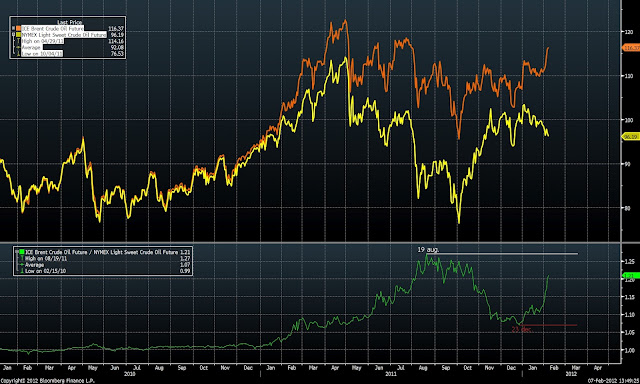Click the 96.19 value in the legend
The height and width of the screenshot is (384, 640).
[117, 35]
